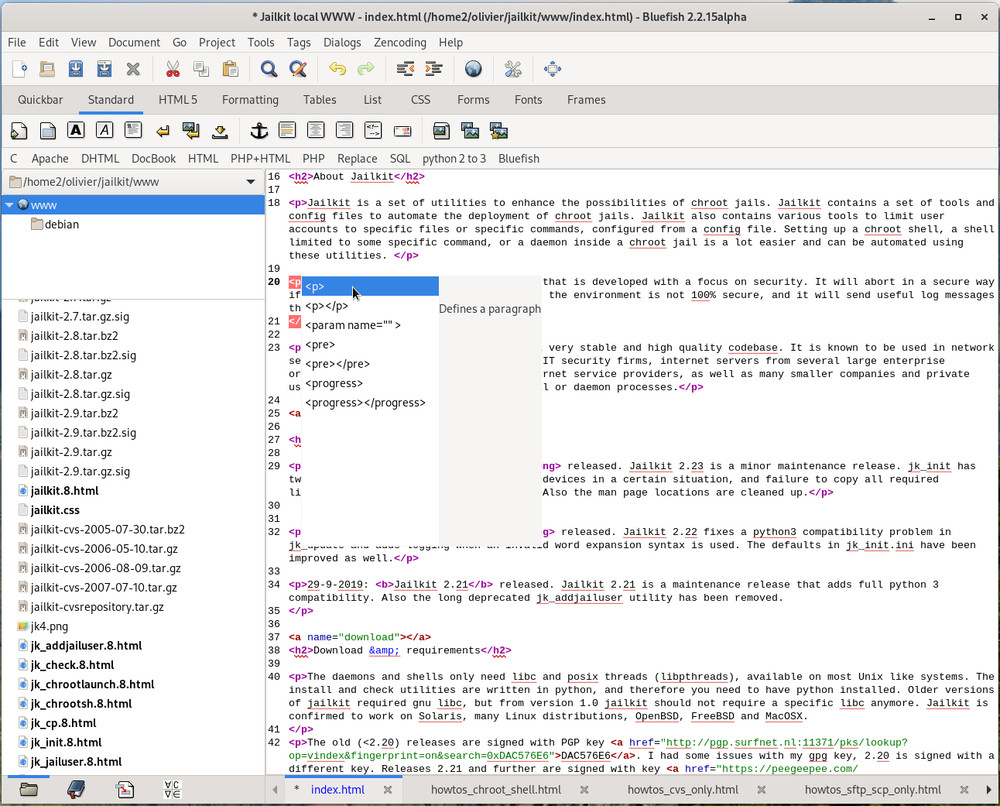Insert an anchor with the anchor icon
Viewport: 1000px width, 806px height.
point(258,130)
